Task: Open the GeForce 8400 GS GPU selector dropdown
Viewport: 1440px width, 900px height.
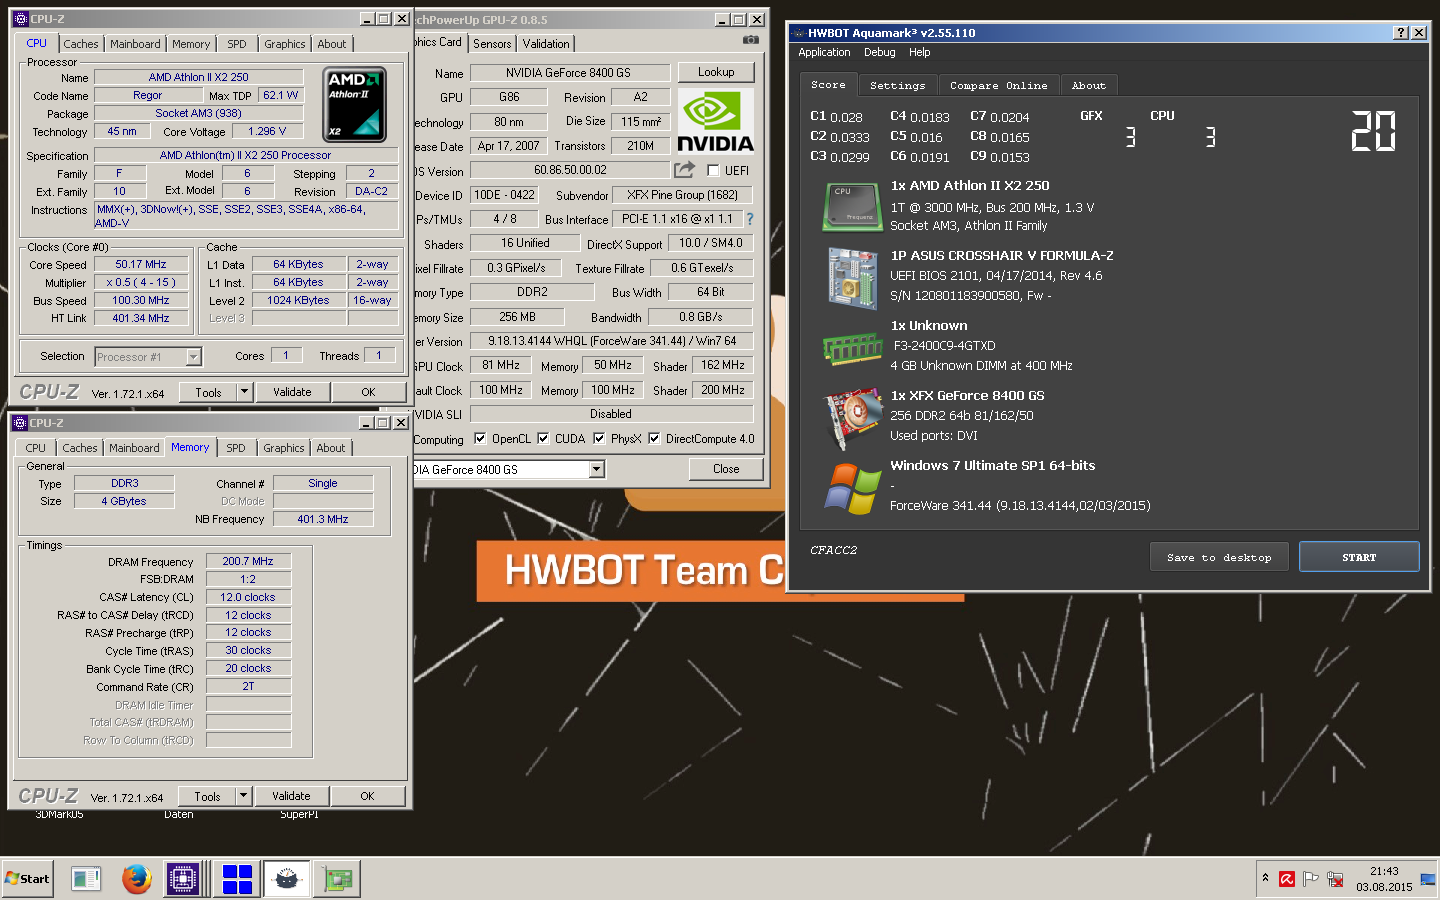Action: click(x=597, y=469)
